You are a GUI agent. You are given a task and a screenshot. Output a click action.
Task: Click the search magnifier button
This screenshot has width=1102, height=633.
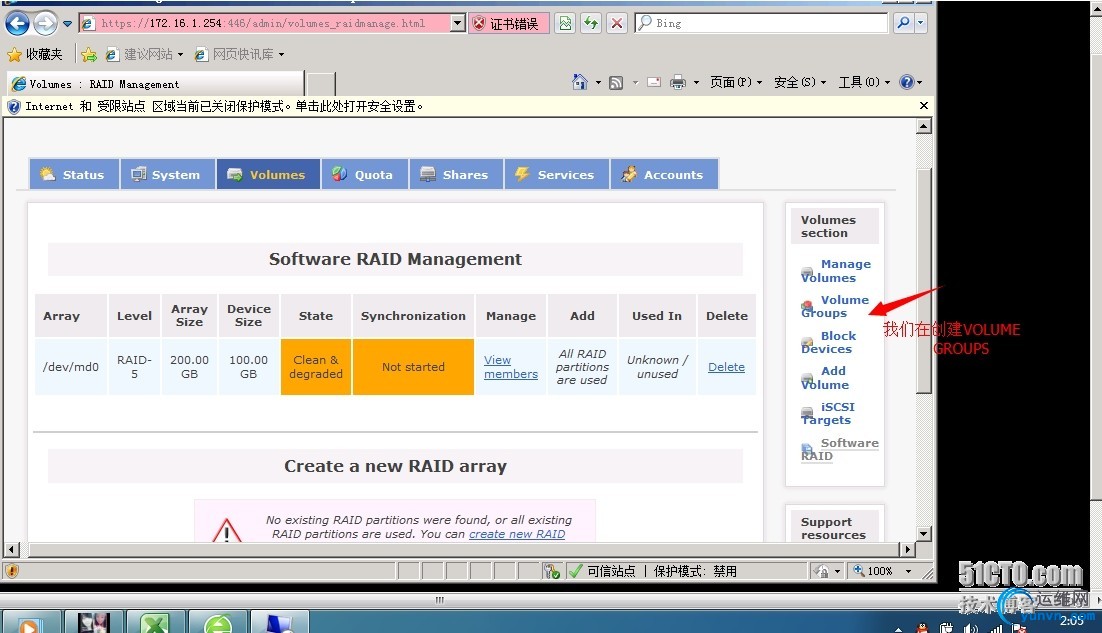tap(903, 23)
